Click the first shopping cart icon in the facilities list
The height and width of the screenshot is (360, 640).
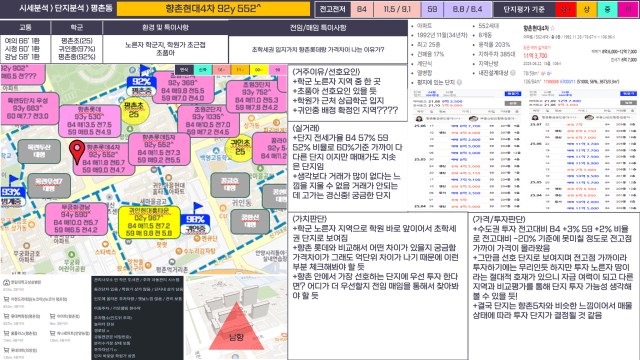tap(6, 299)
